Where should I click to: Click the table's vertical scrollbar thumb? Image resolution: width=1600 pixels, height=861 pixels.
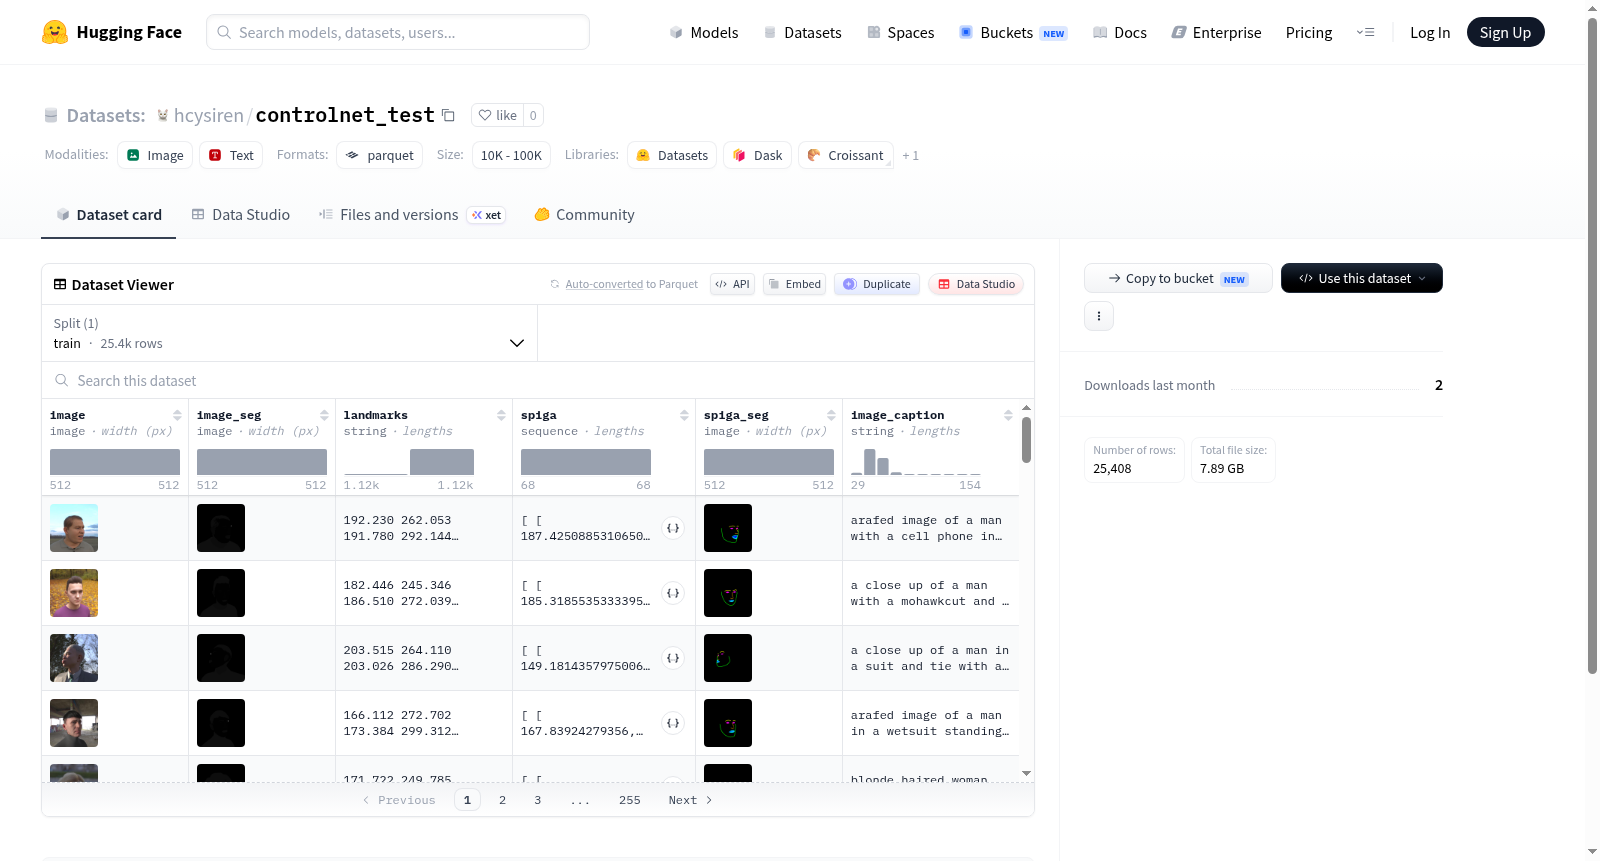click(x=1026, y=440)
